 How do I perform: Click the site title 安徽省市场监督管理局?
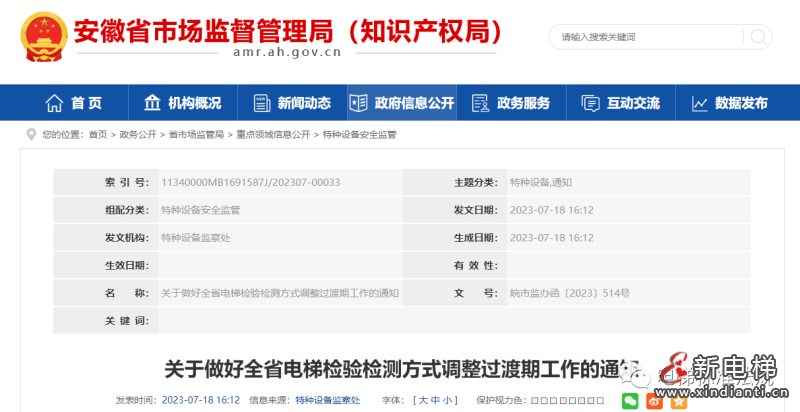pos(204,31)
